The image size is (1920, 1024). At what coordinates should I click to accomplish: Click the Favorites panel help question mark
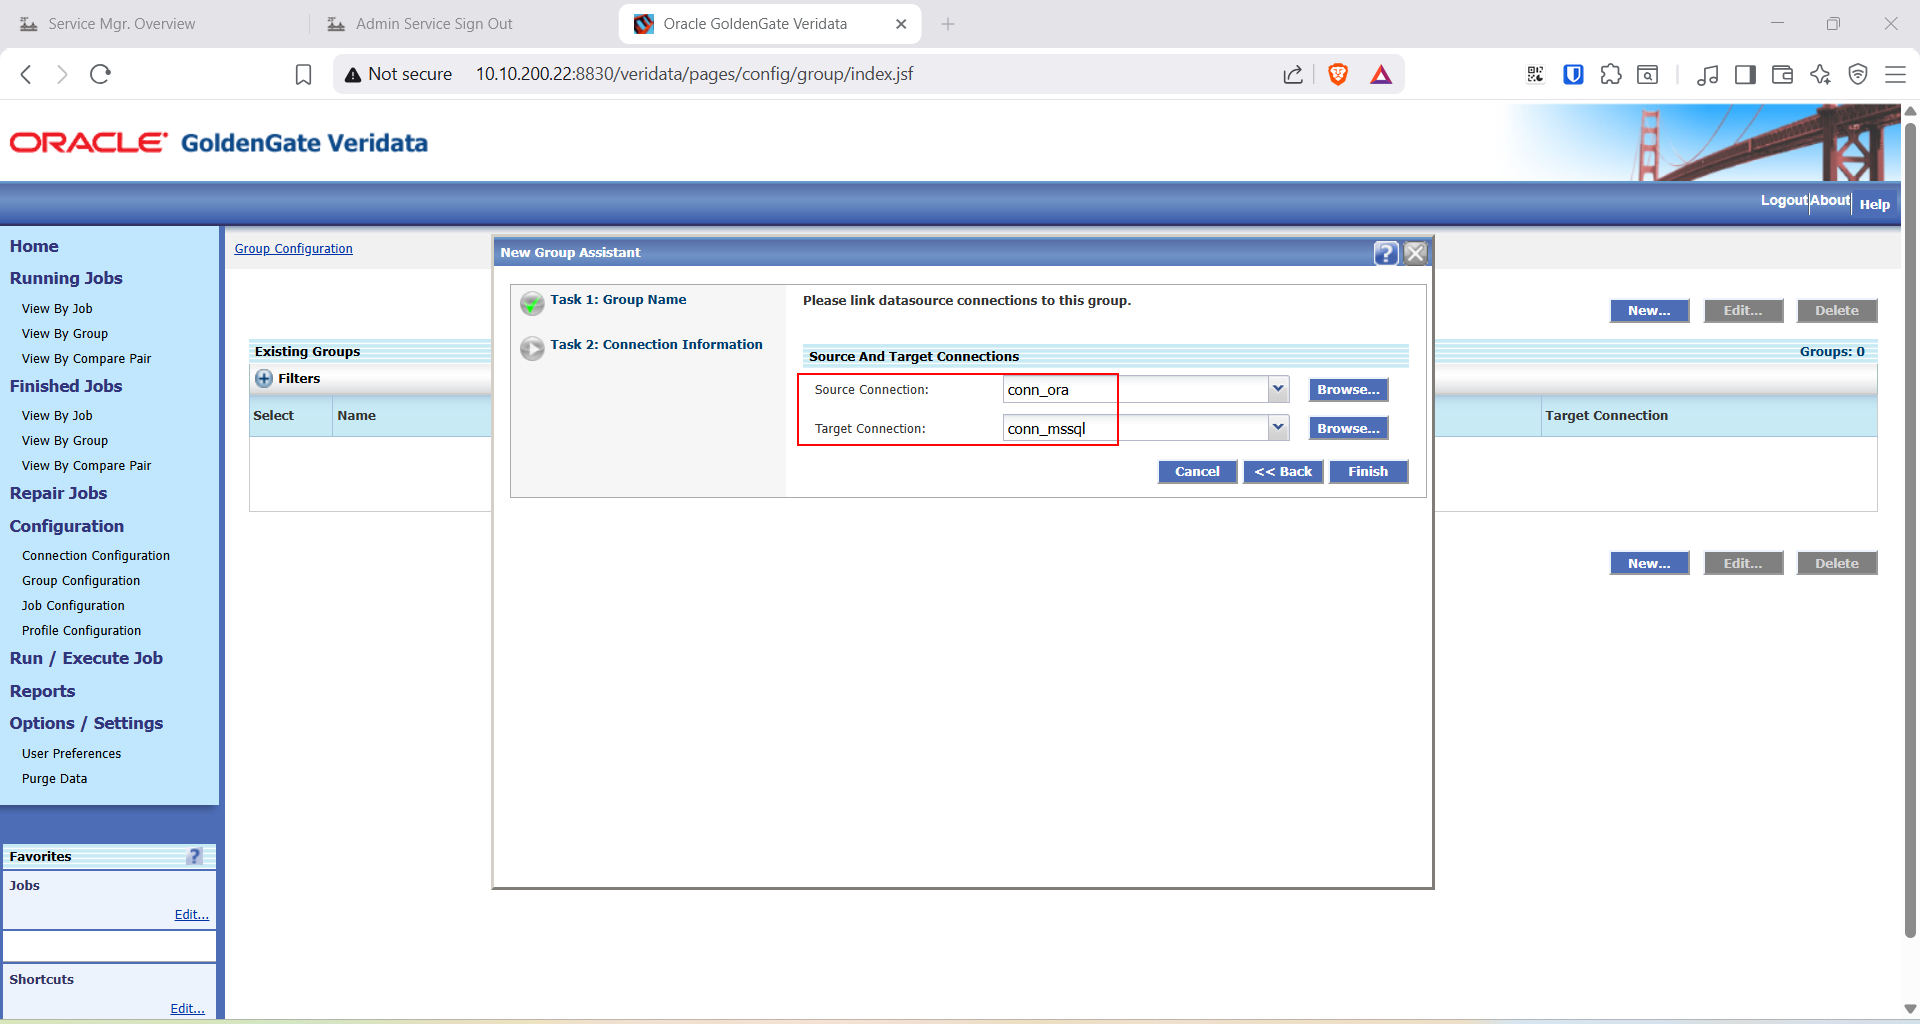coord(195,856)
